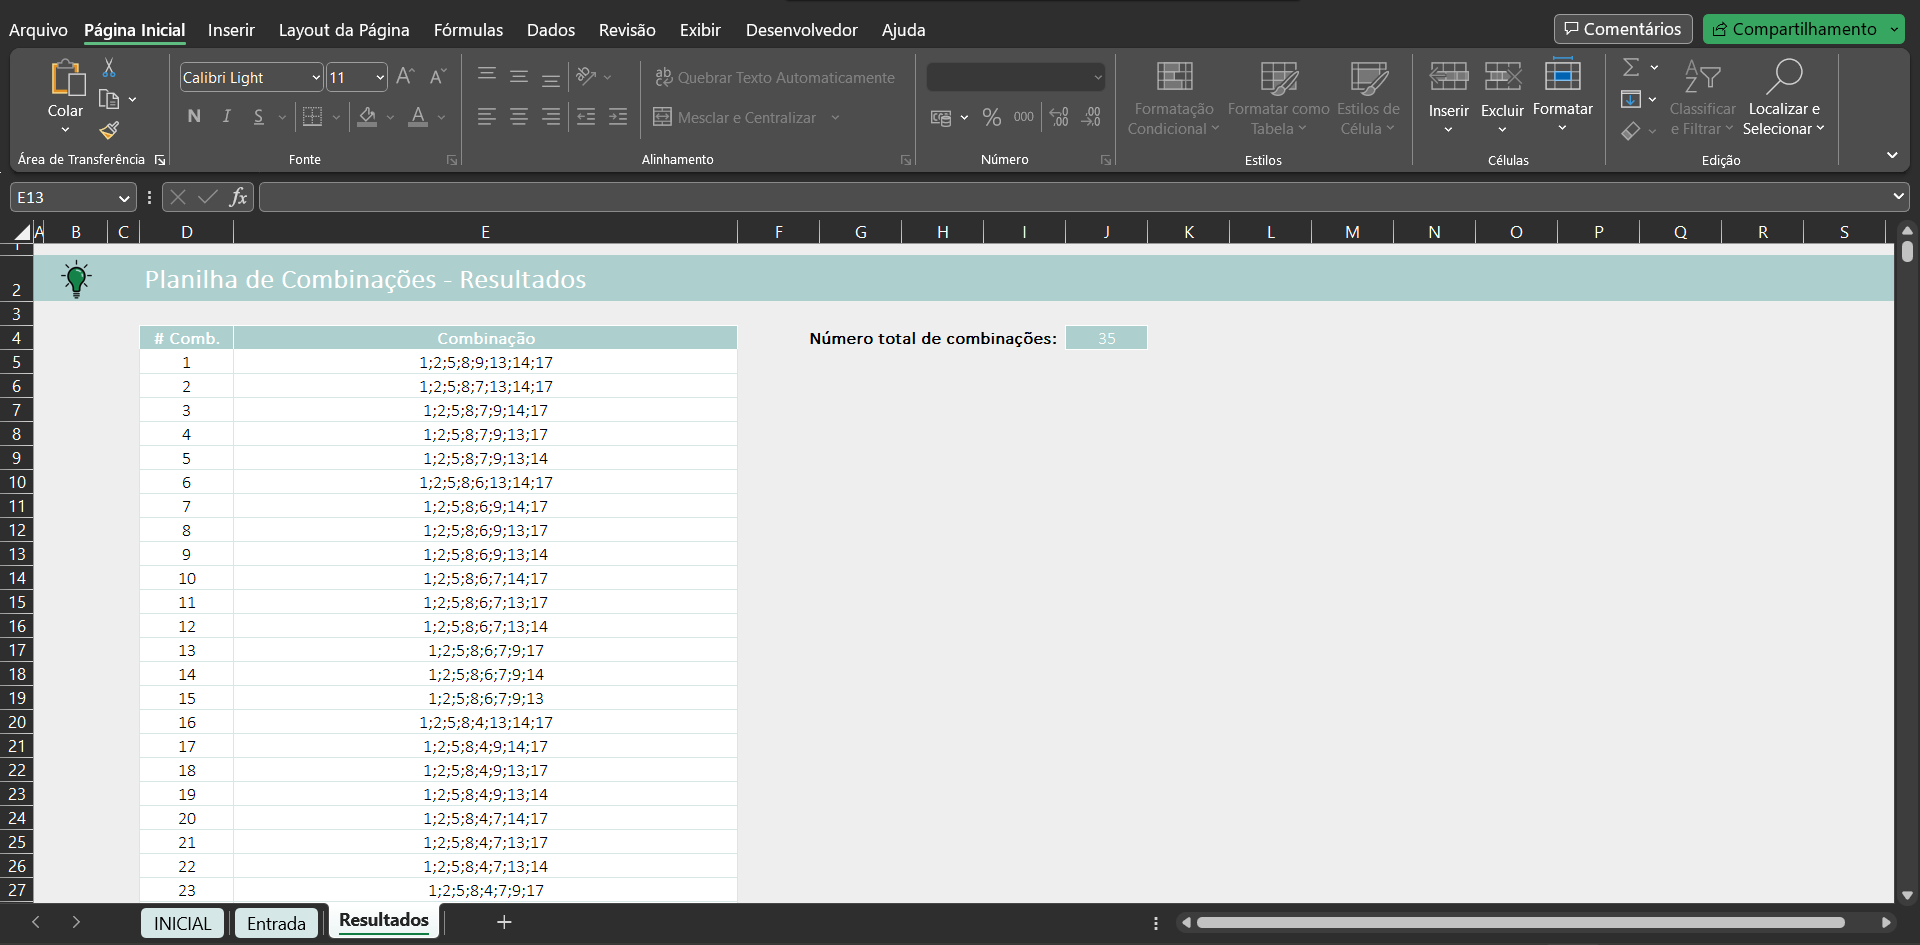Click the Comentários button
This screenshot has width=1920, height=945.
[1622, 29]
